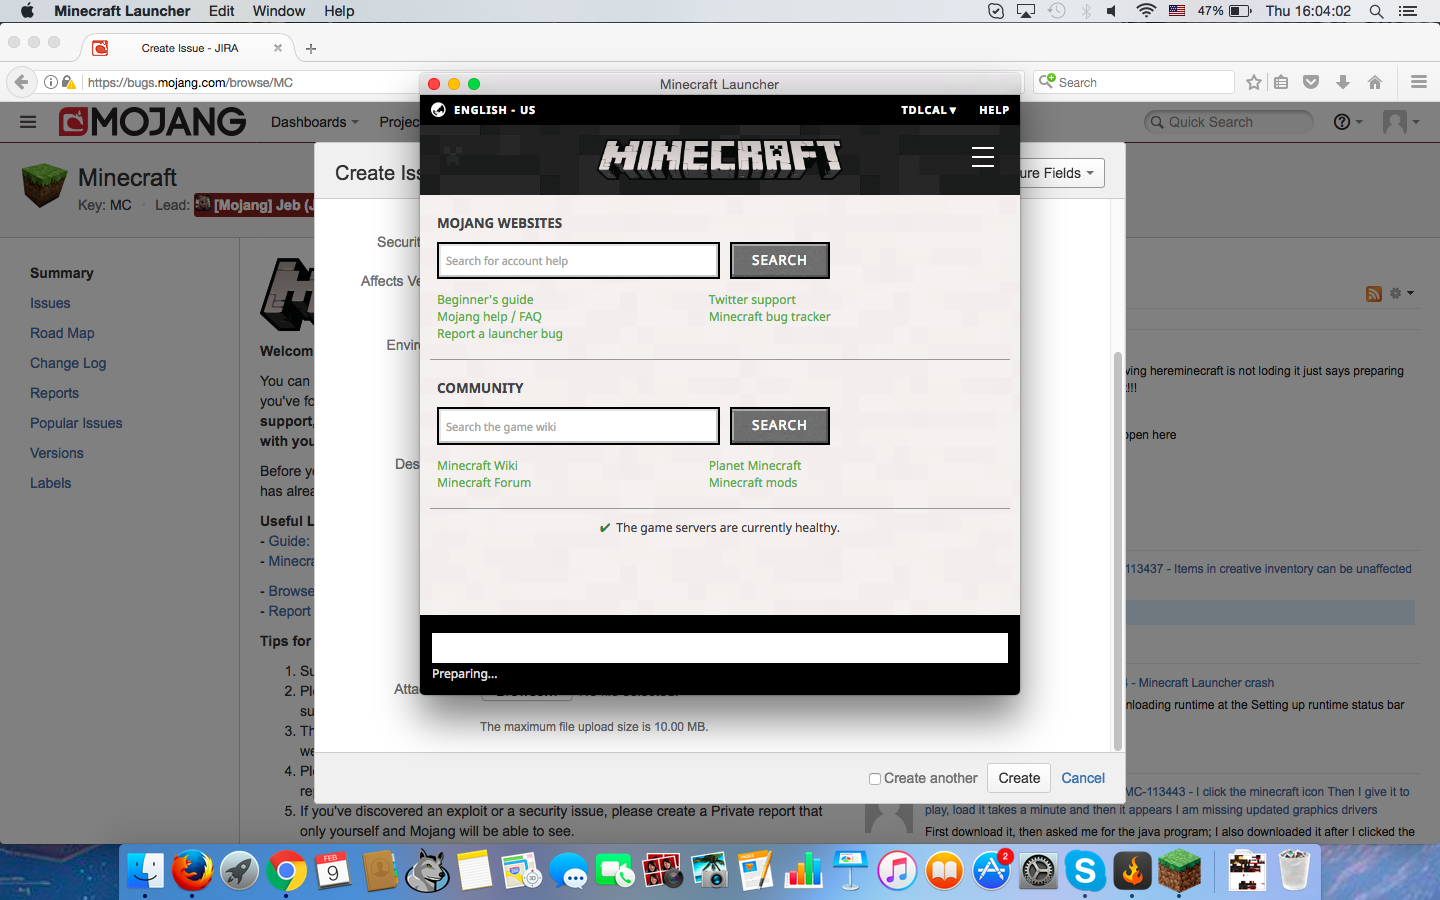This screenshot has width=1440, height=900.
Task: Change launcher language ENGLISH - US
Action: [x=494, y=110]
